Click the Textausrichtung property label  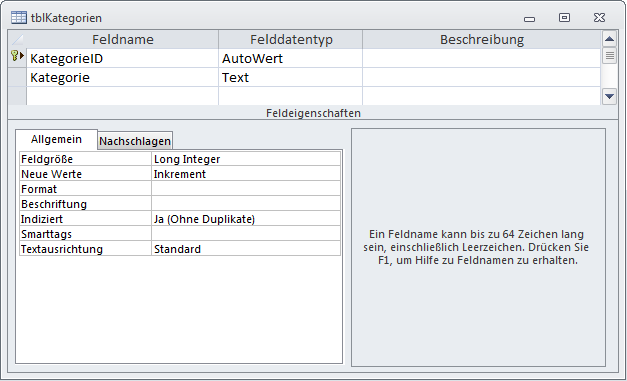[86, 249]
